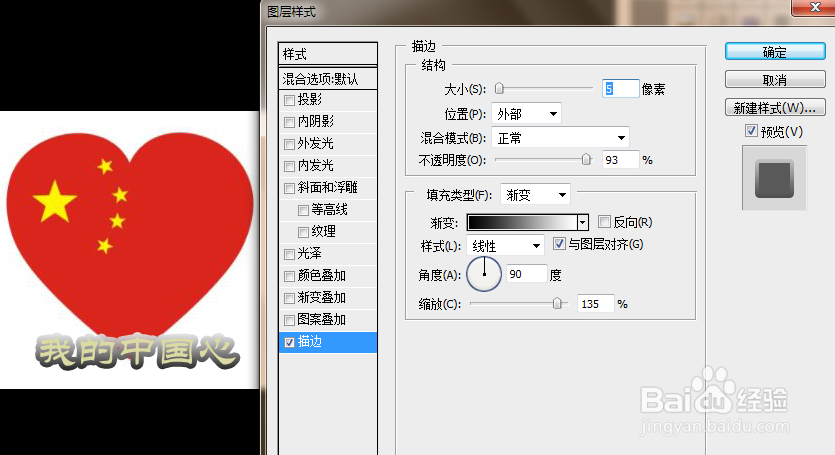Click the 角度(A) angle dial
835x455 pixels.
pyautogui.click(x=484, y=274)
